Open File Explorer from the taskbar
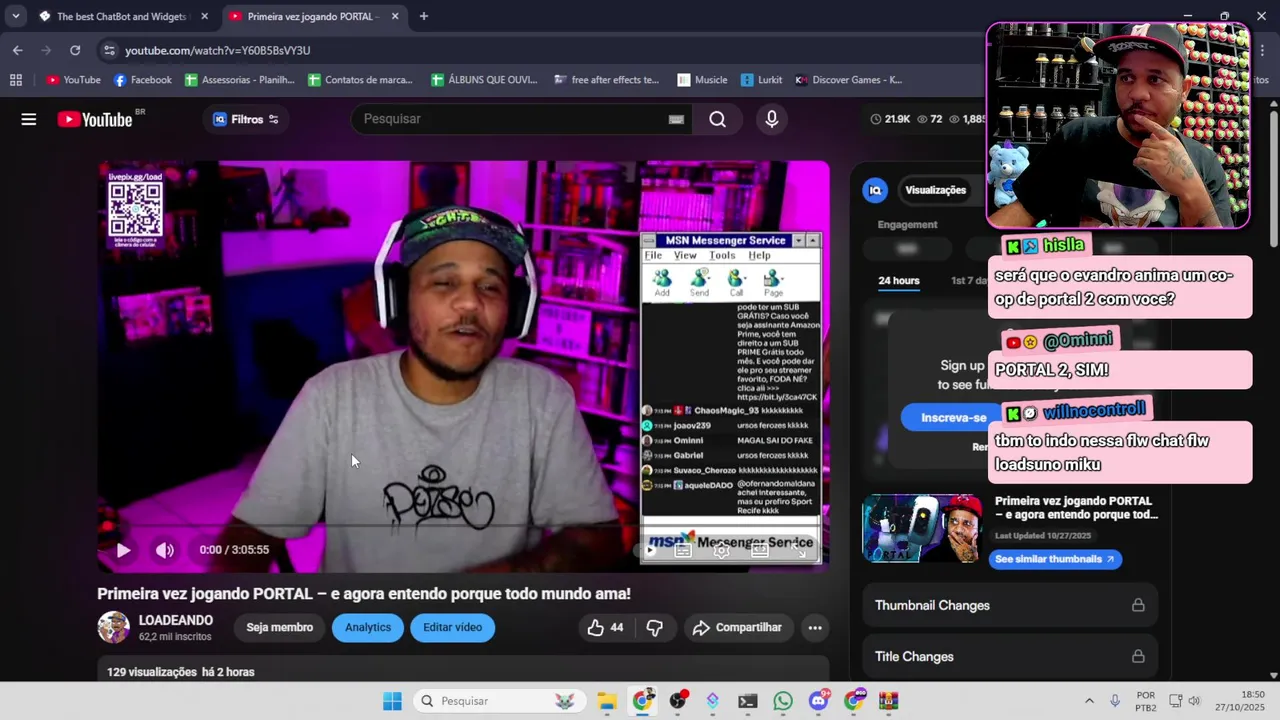Screen dimensions: 1280x720 tap(607, 701)
